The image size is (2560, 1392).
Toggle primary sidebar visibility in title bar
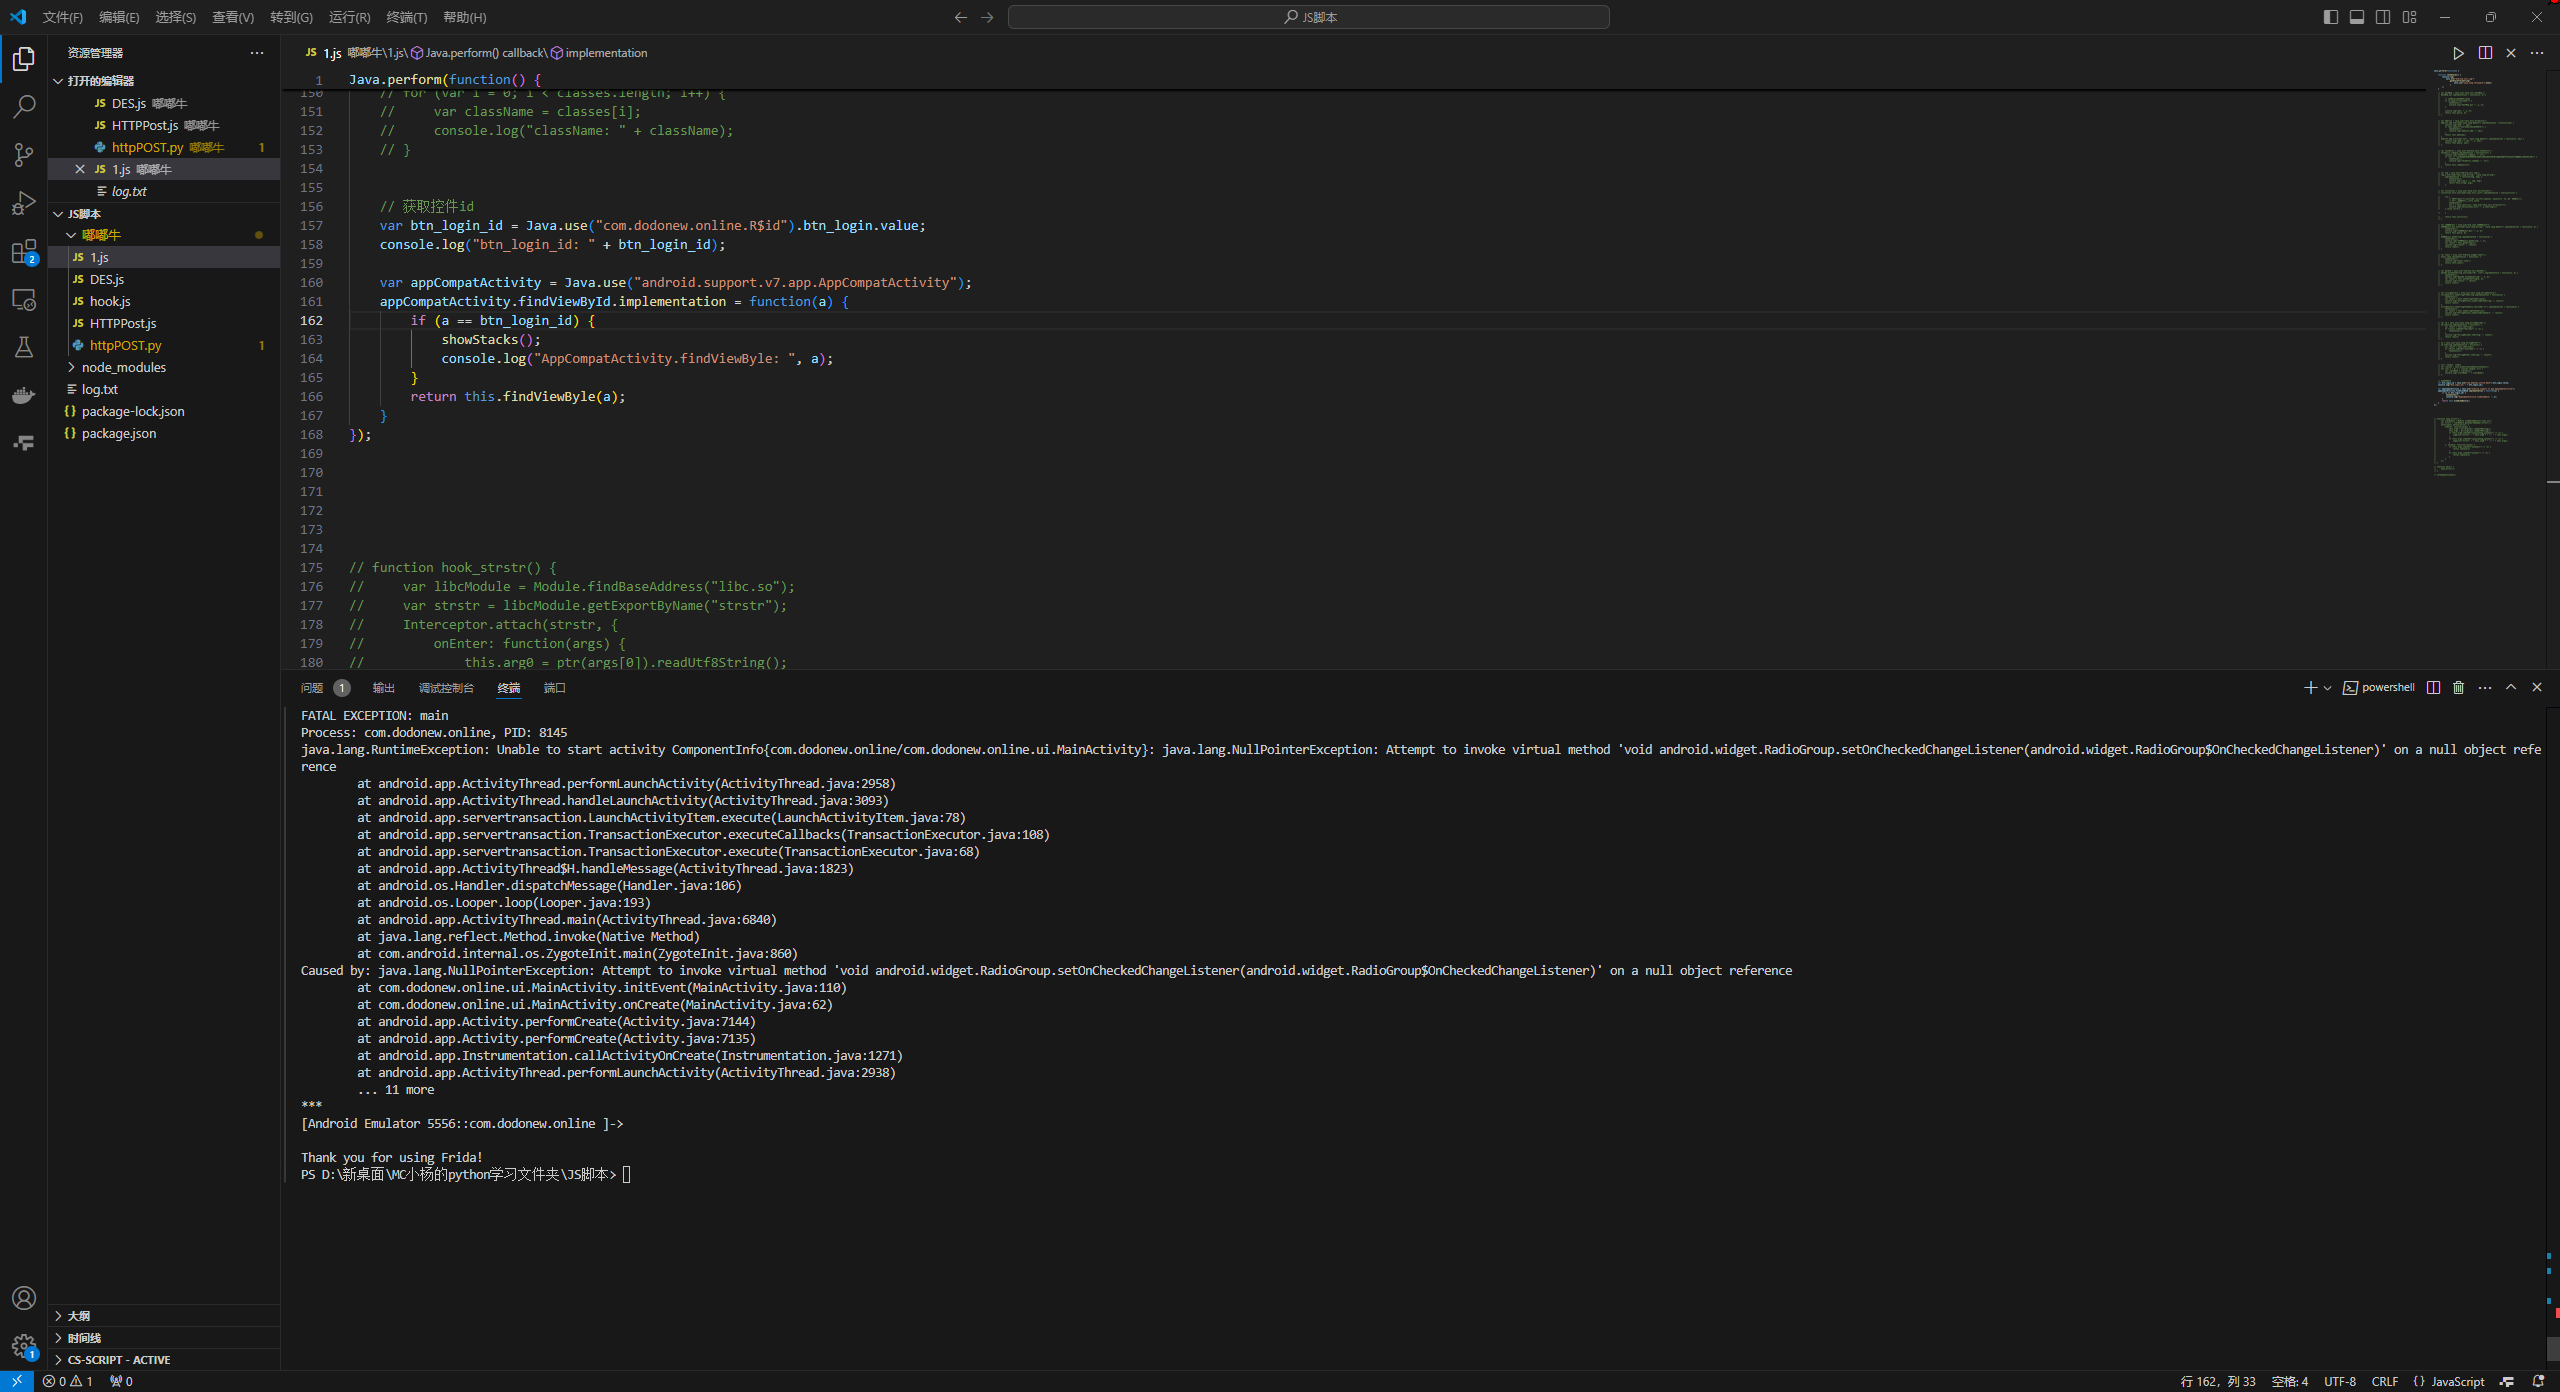coord(2331,17)
